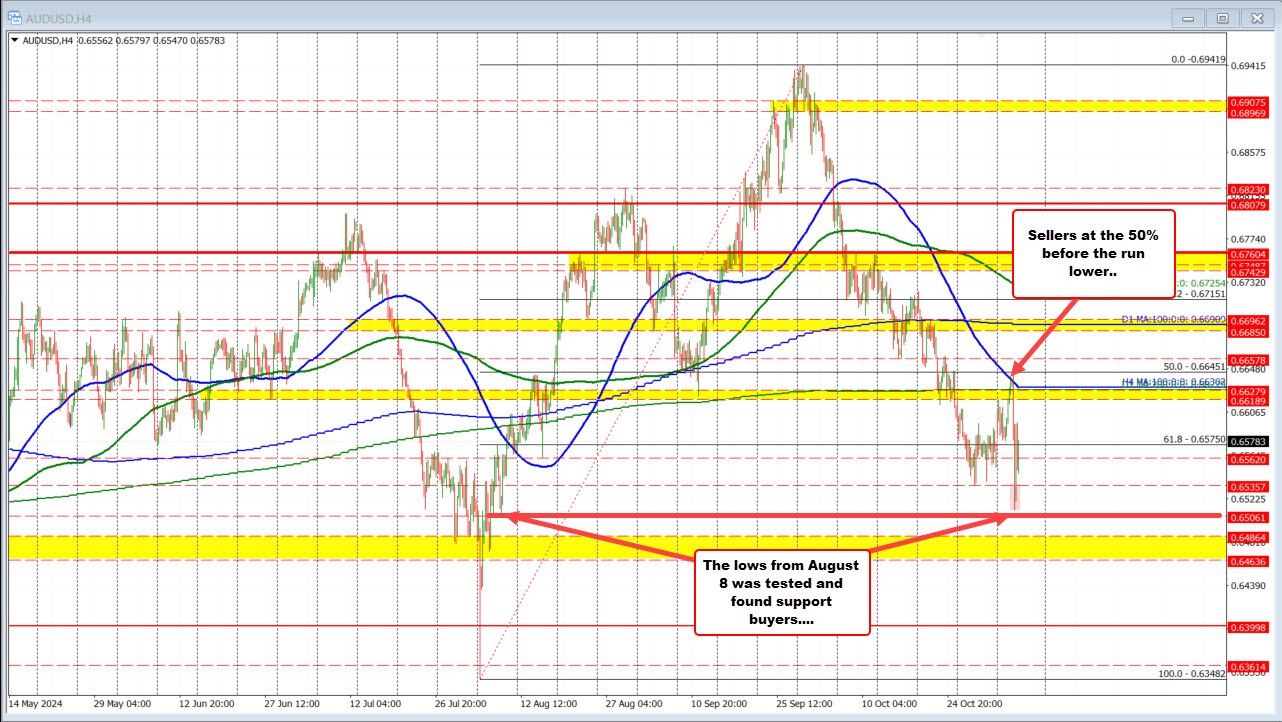Click the chart icon in the window title bar
The height and width of the screenshot is (722, 1282).
13,17
